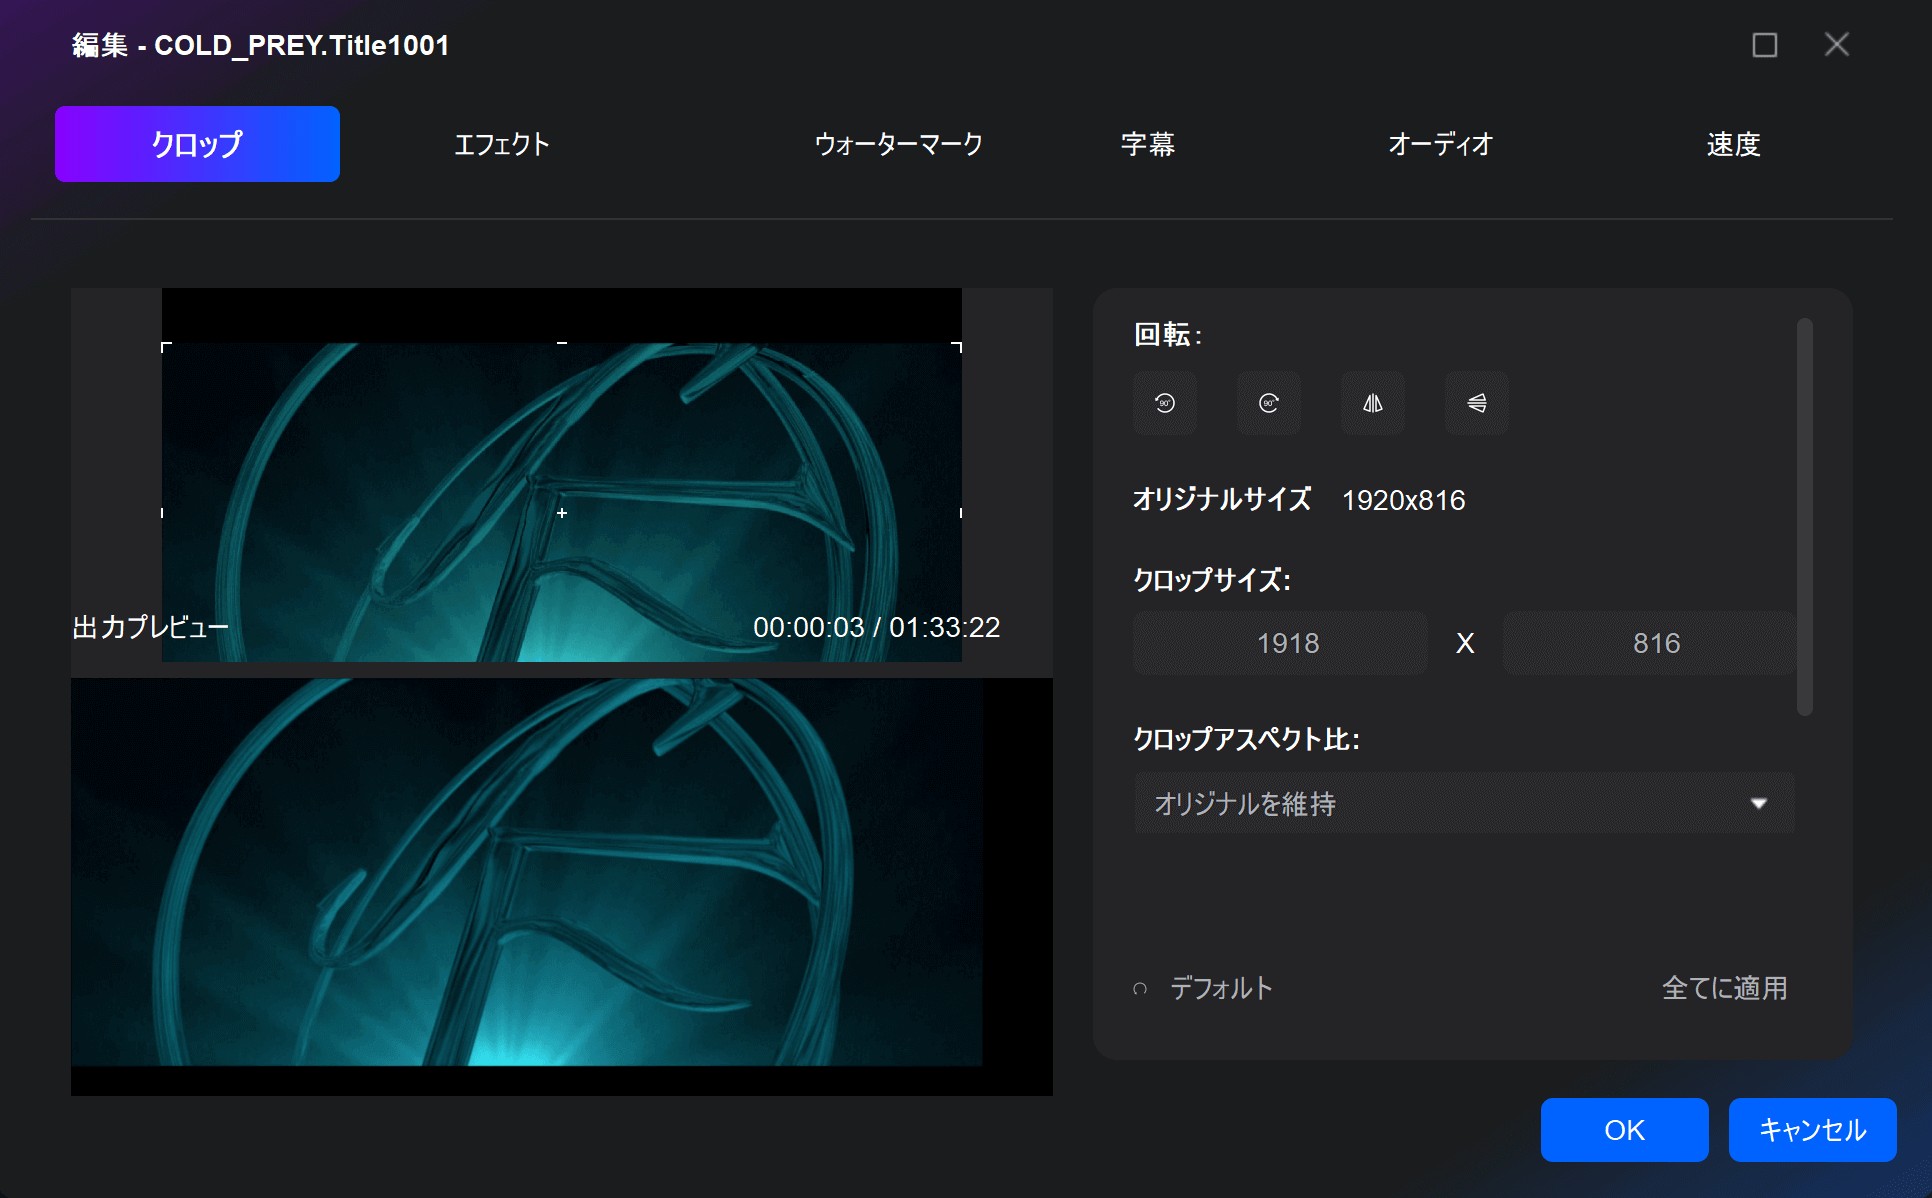Click the left-middle crop edge handle
Viewport: 1932px width, 1198px height.
click(162, 513)
